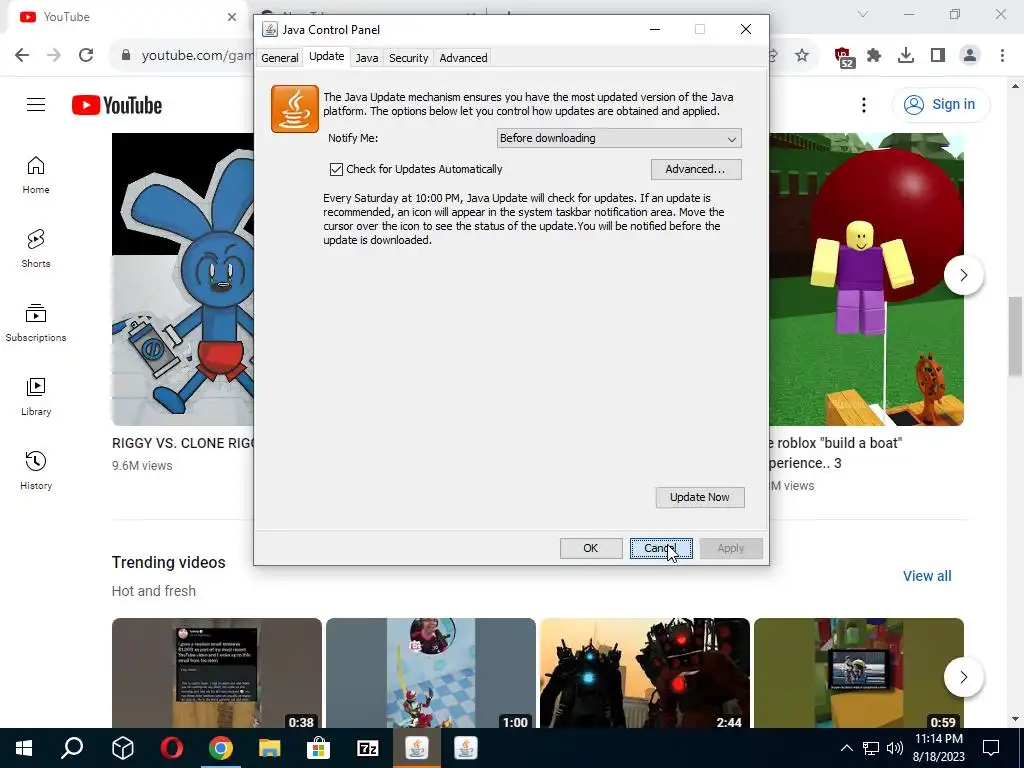Open History in YouTube sidebar
Viewport: 1024px width, 768px height.
point(36,471)
